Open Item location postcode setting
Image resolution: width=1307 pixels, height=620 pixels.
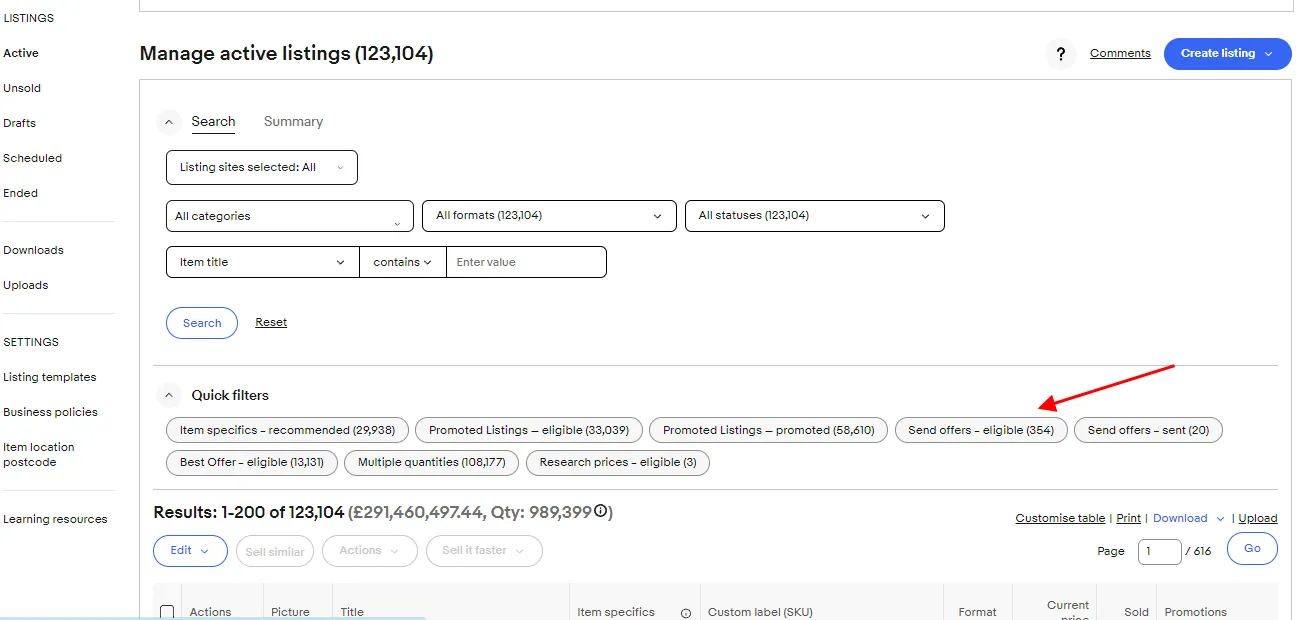[x=39, y=454]
